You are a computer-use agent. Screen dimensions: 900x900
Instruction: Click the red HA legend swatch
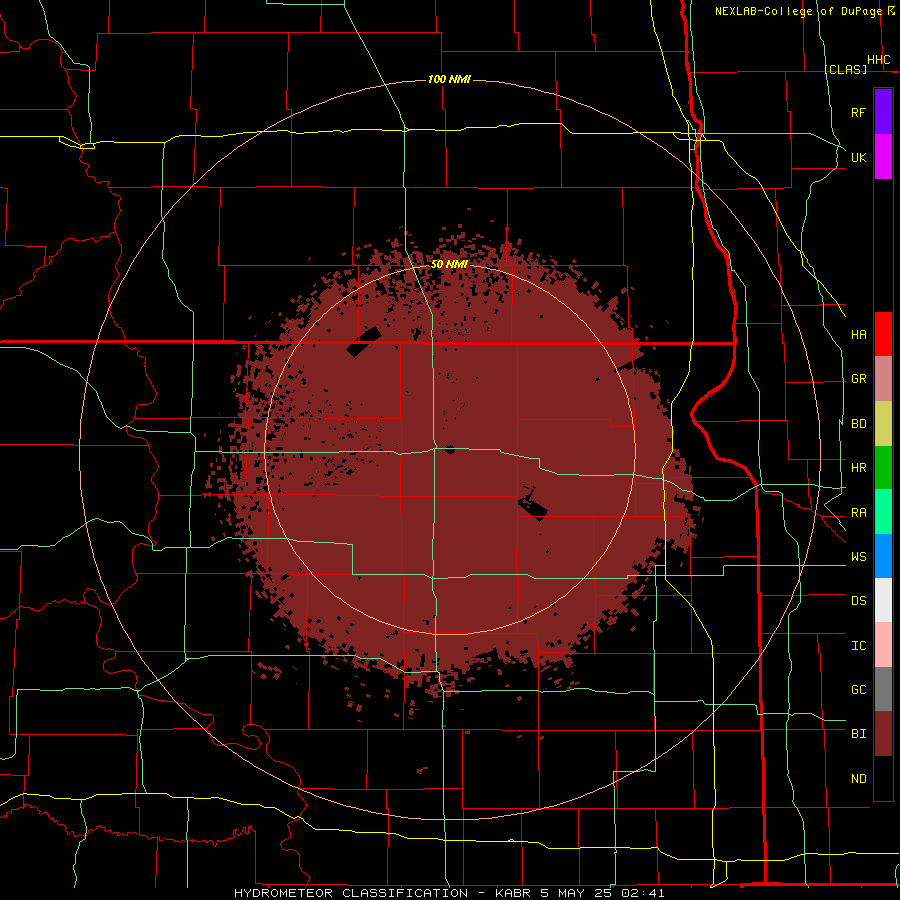883,334
